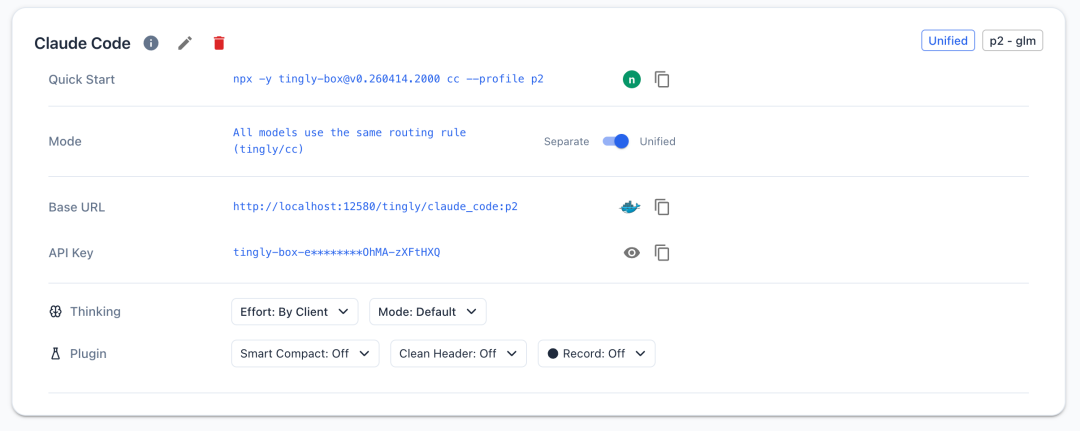Click the Mode row label

point(65,141)
